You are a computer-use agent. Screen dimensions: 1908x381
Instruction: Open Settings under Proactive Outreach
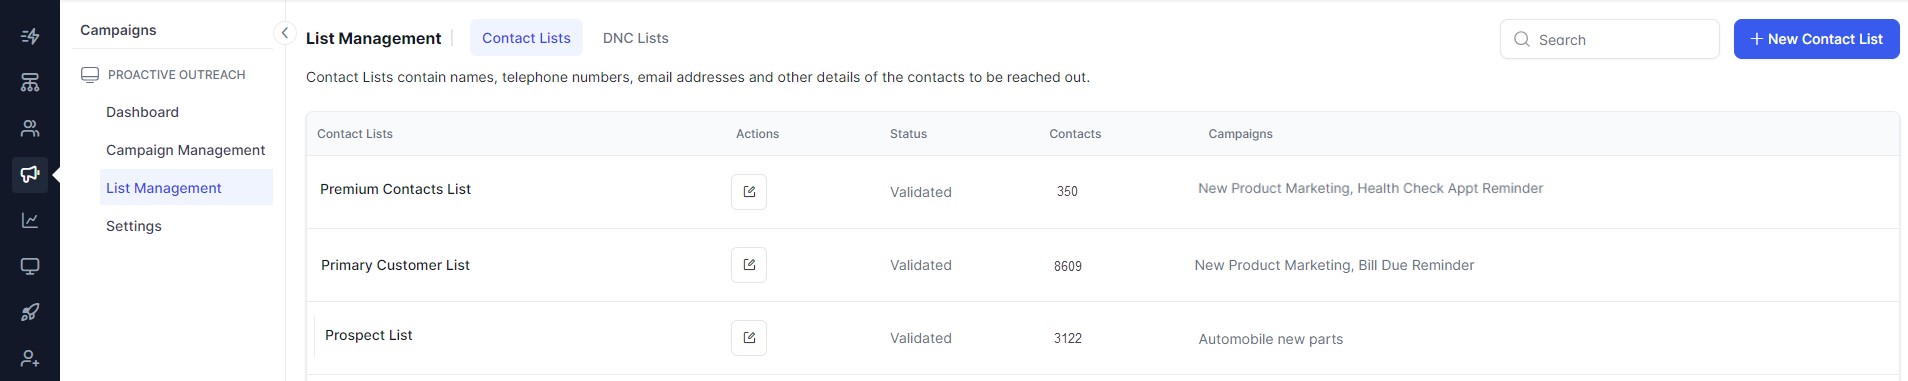pyautogui.click(x=134, y=226)
